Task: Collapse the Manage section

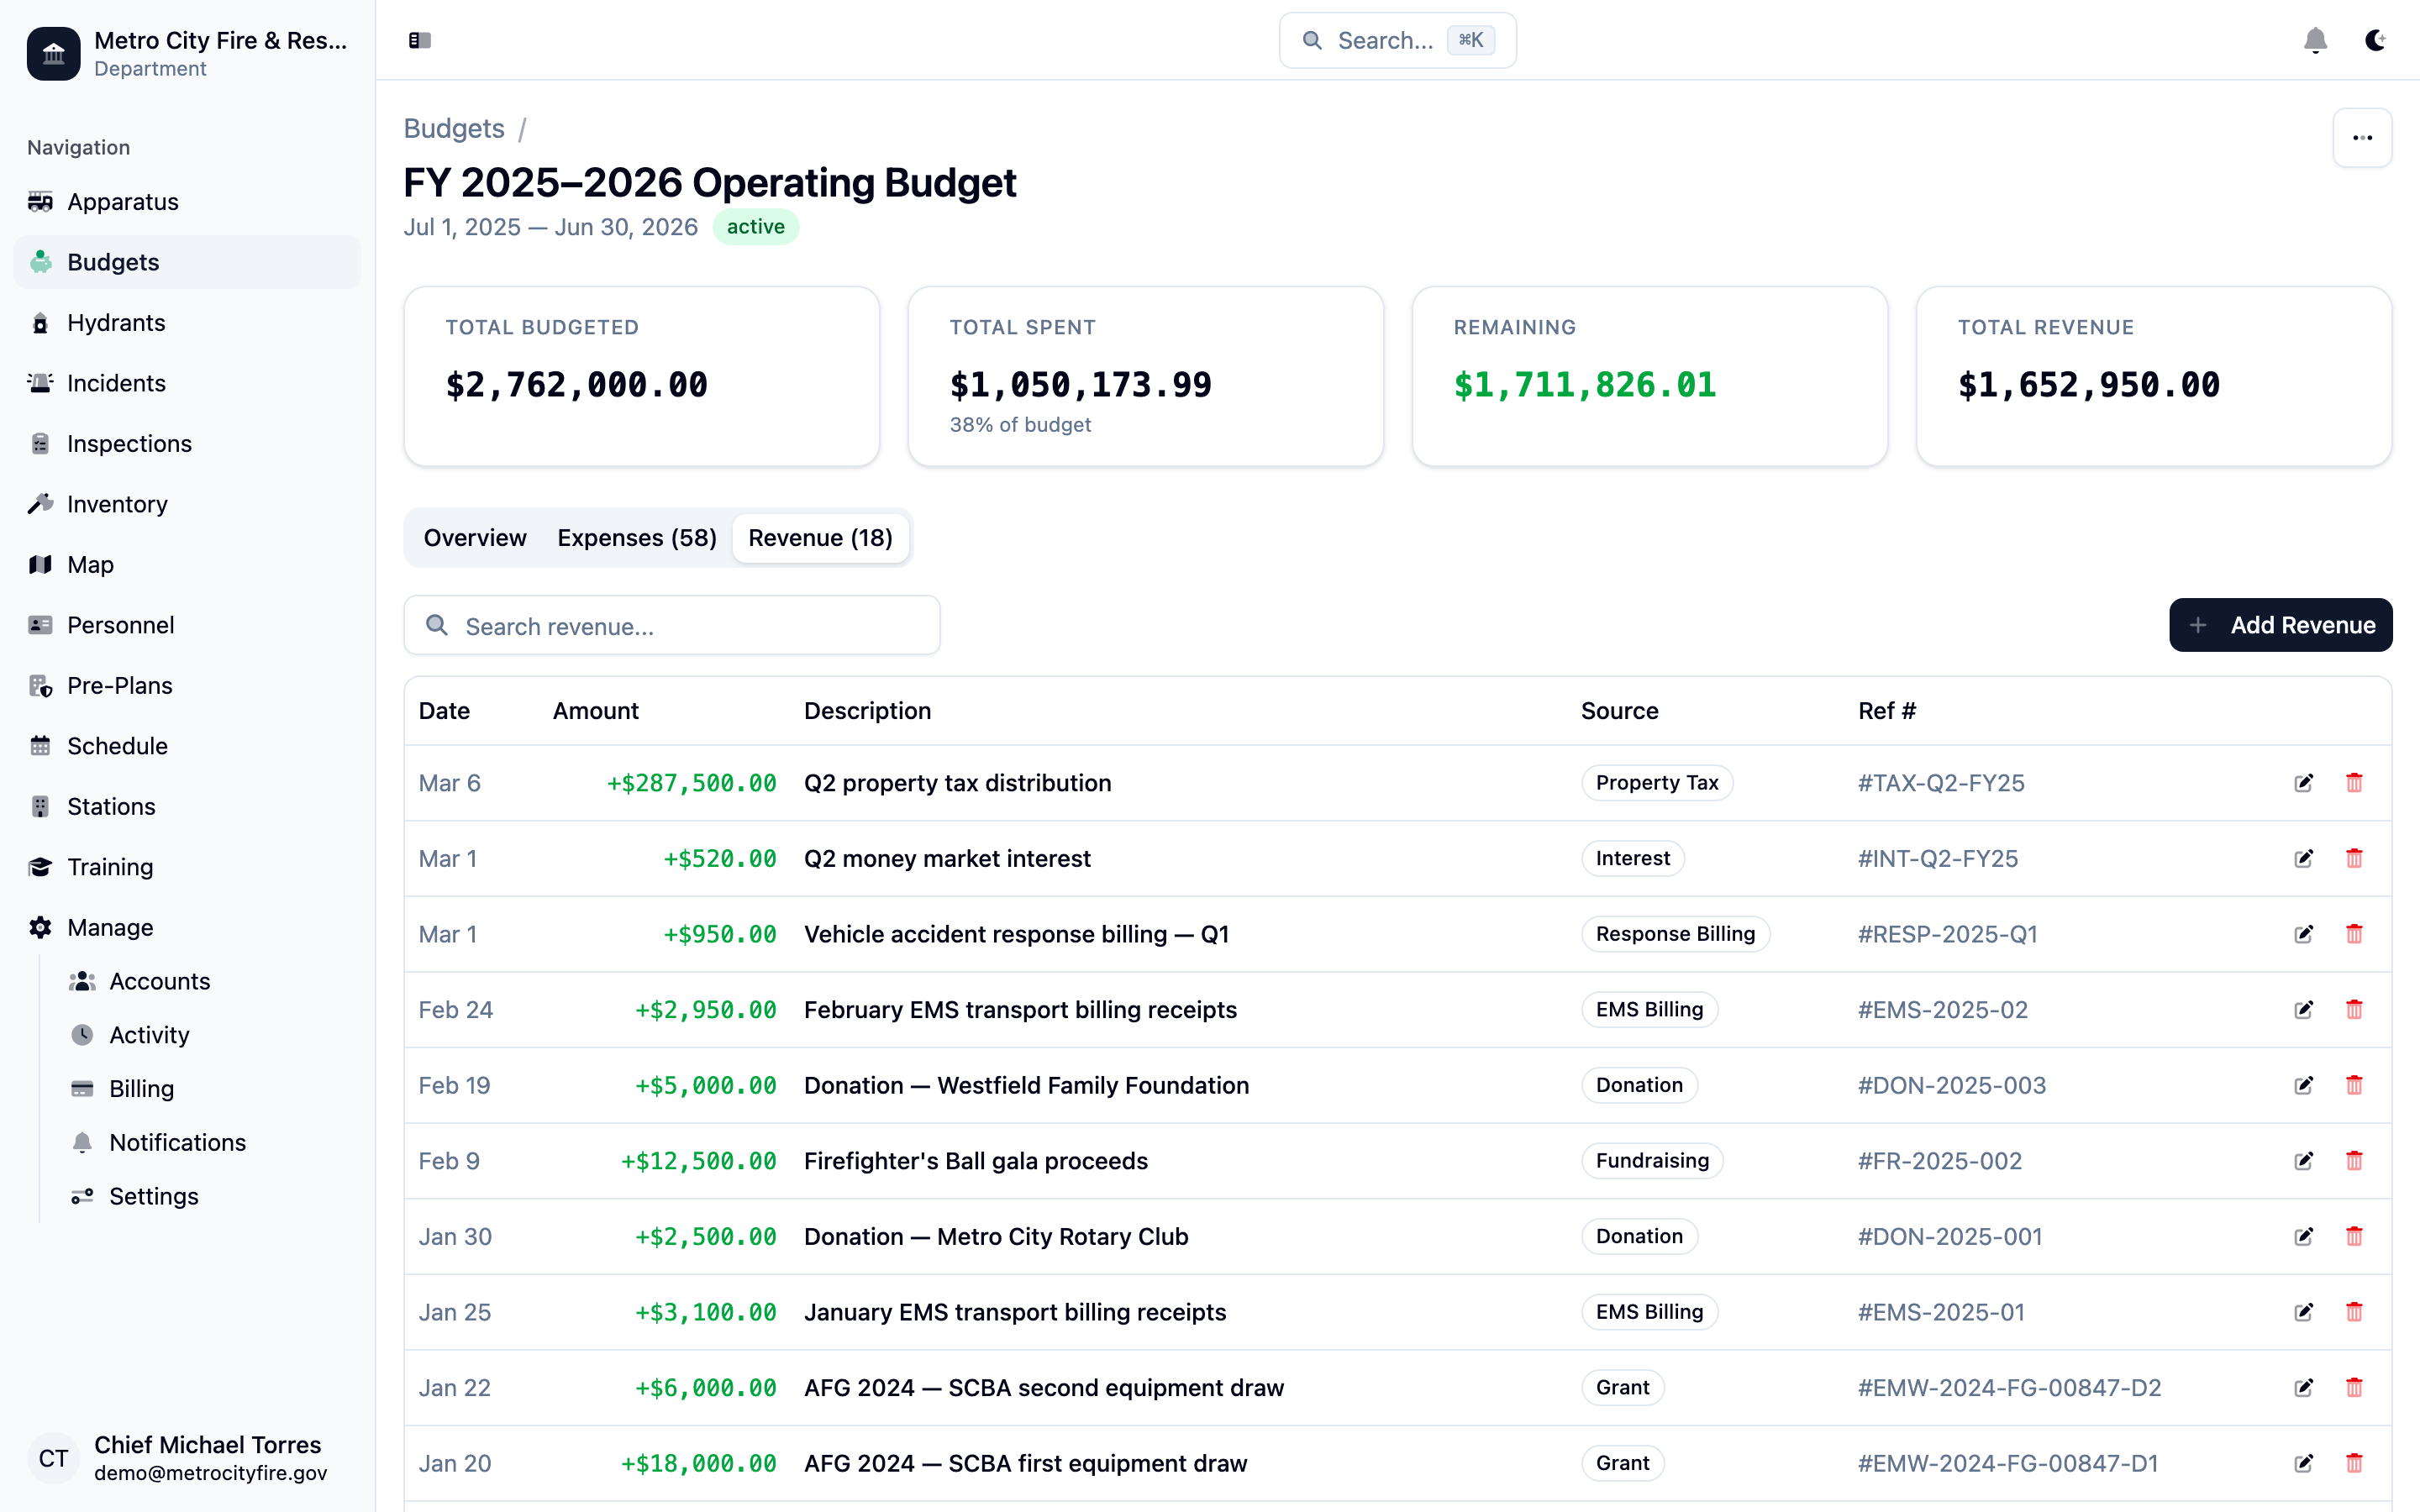Action: [108, 927]
